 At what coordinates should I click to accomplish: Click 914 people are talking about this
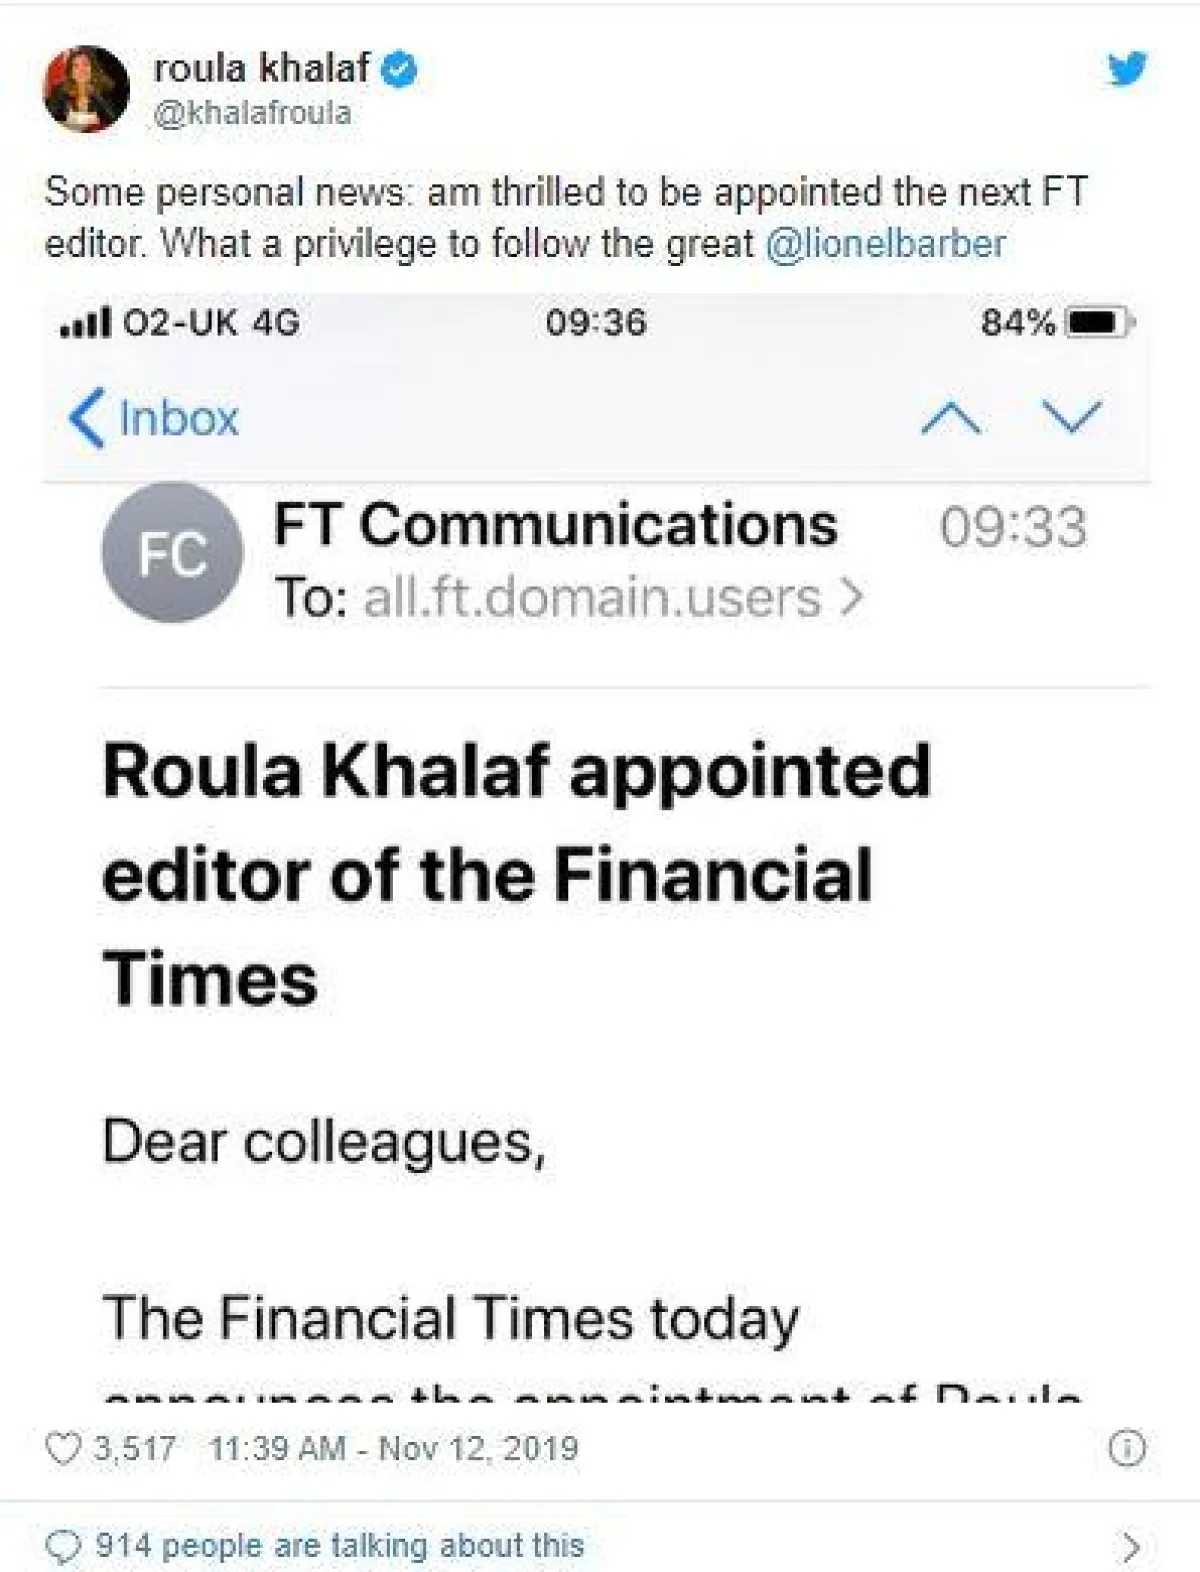tap(340, 1546)
